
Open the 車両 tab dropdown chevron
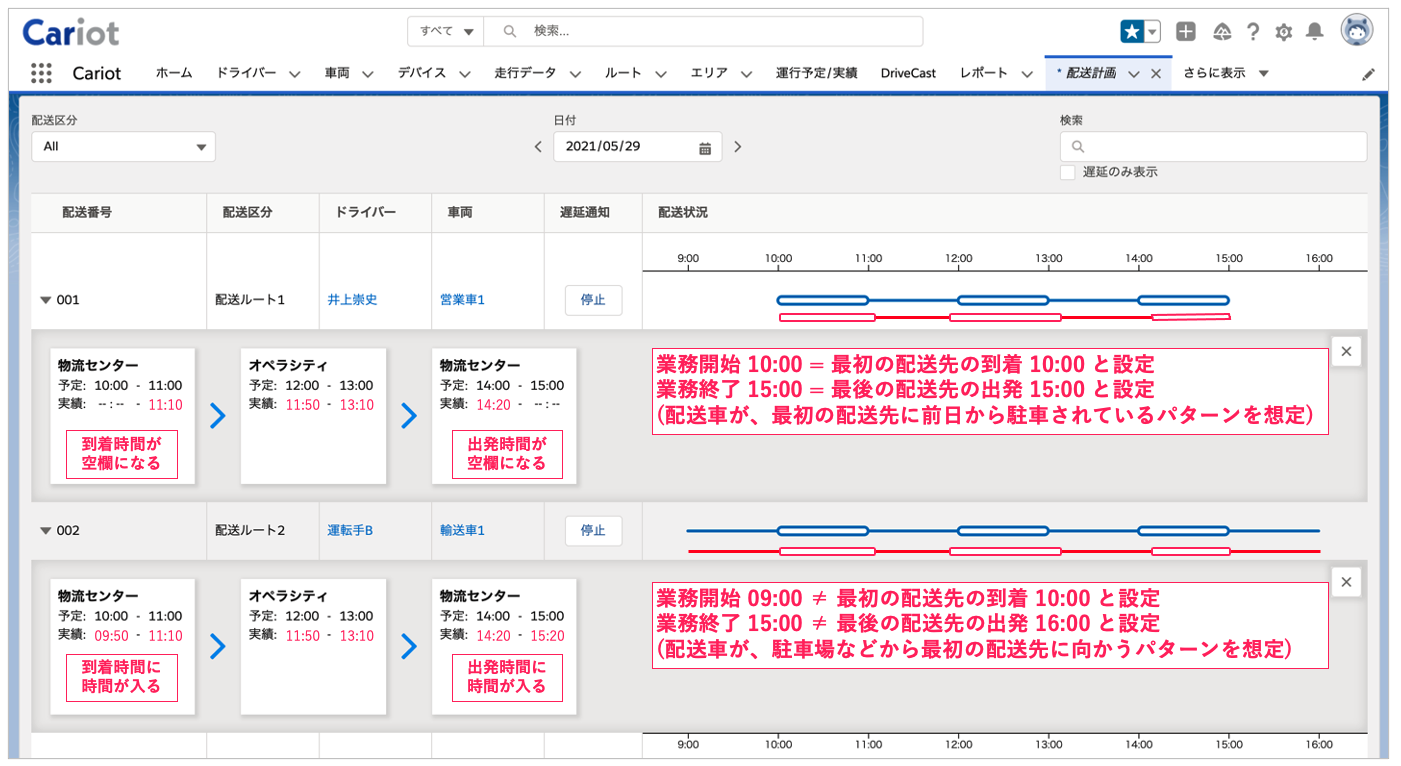click(x=367, y=74)
